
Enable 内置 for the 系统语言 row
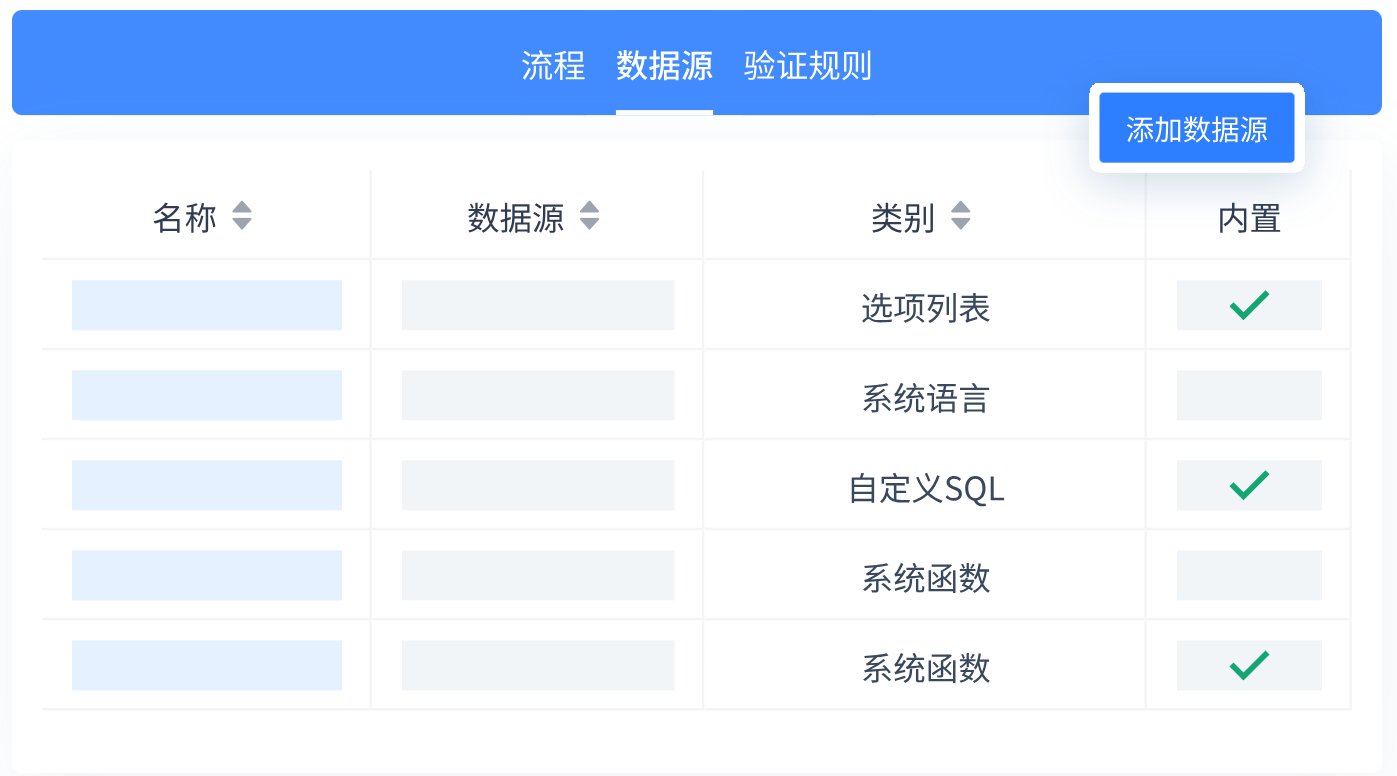pos(1249,395)
